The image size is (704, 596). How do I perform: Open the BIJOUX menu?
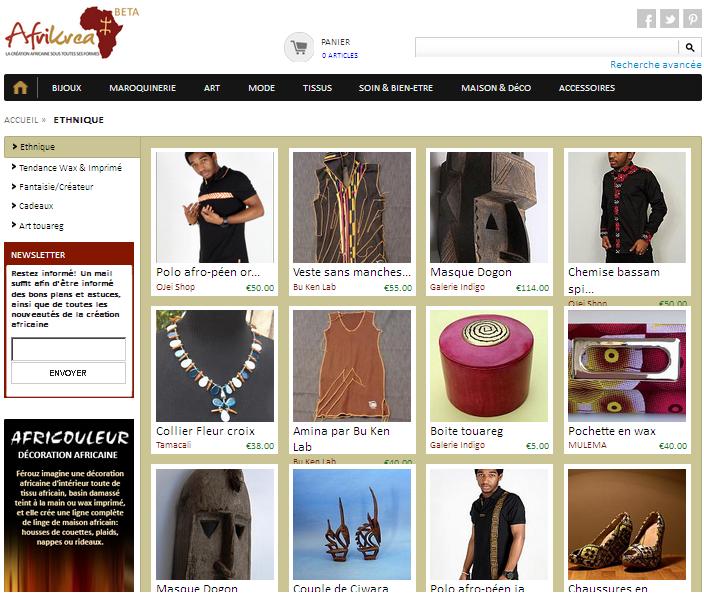coord(66,88)
